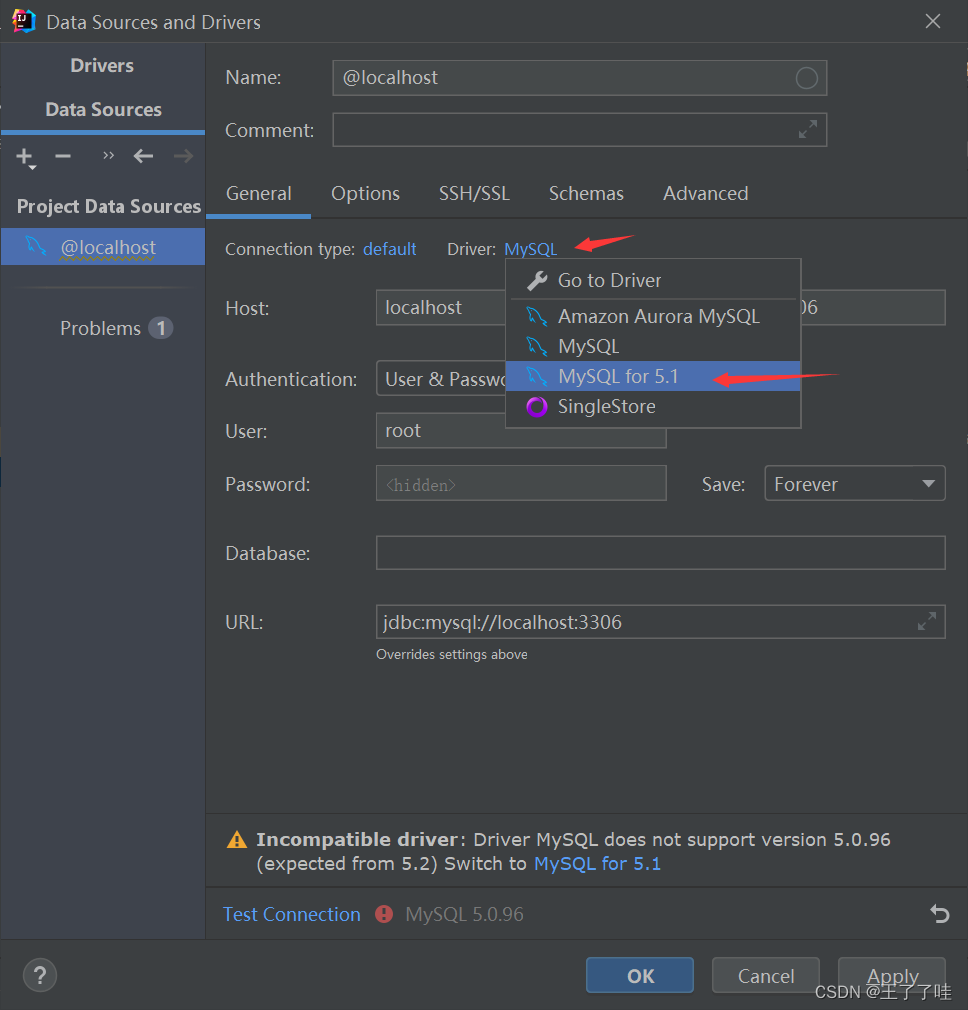Click the Amazon Aurora MySQL dolphin icon

tap(536, 316)
